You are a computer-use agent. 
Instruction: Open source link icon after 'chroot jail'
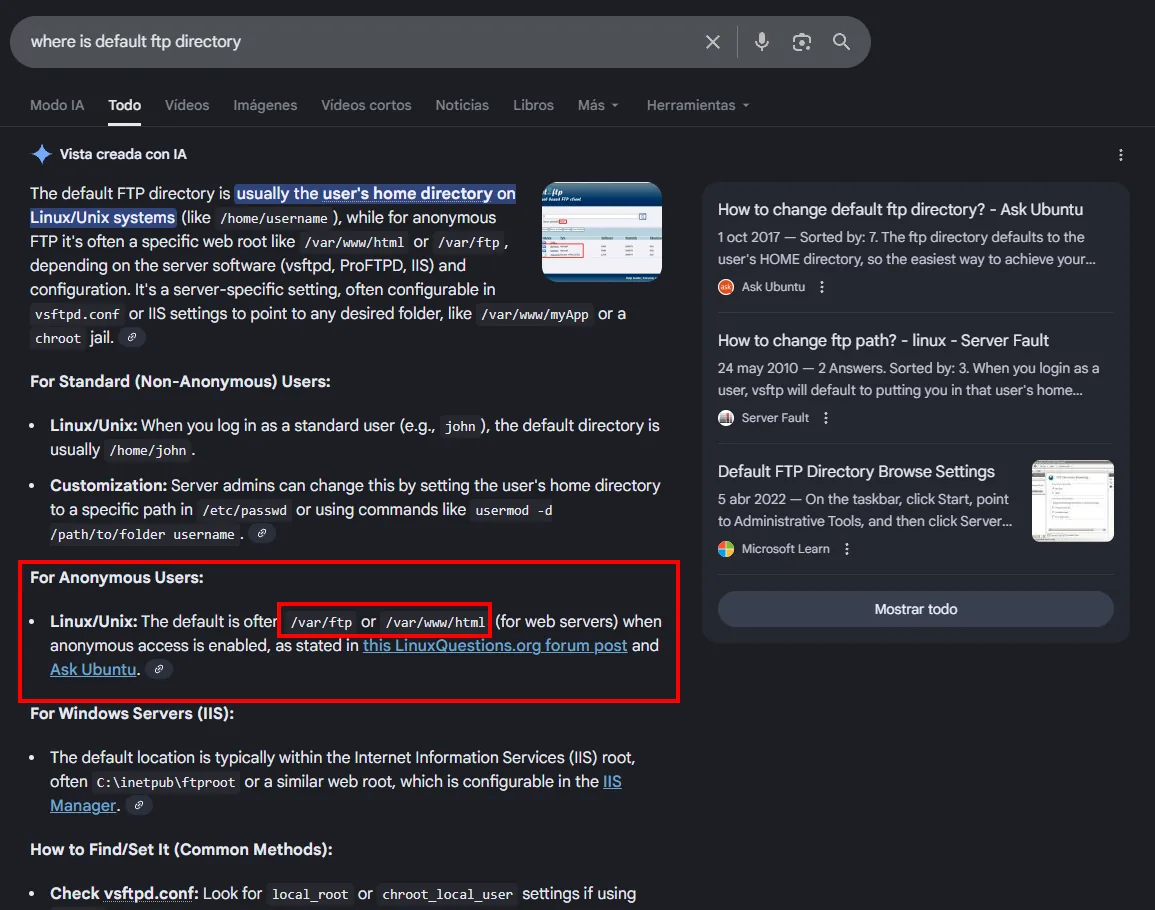[x=132, y=337]
